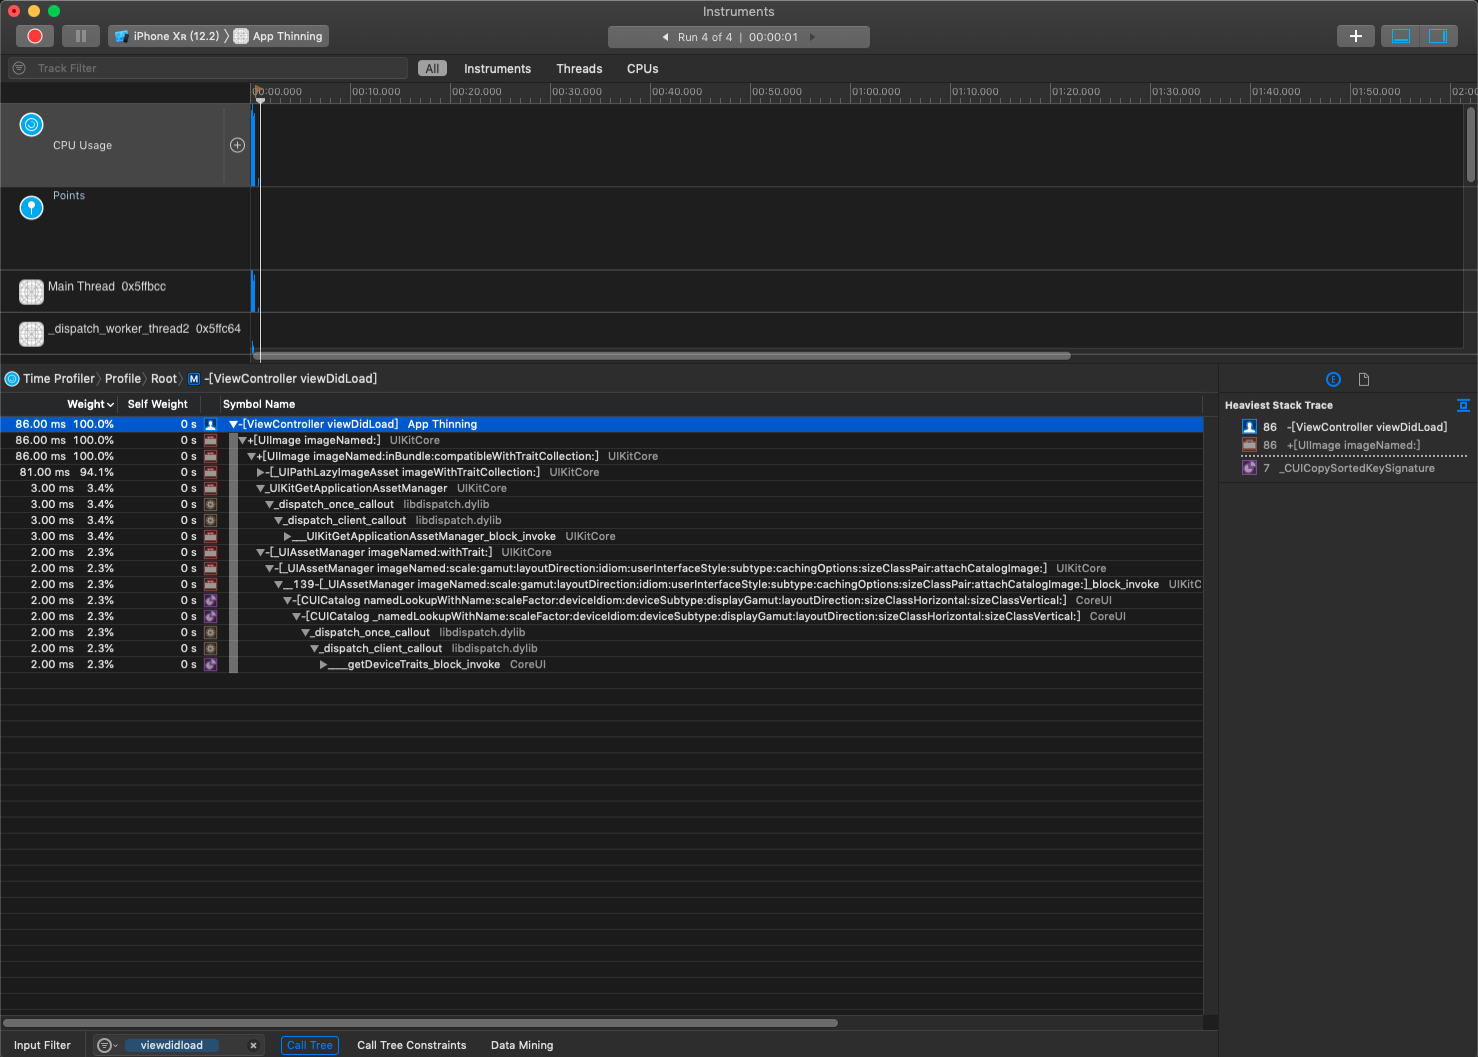1478x1057 pixels.
Task: Click user icon of viewDidLoad row
Action: tap(210, 424)
